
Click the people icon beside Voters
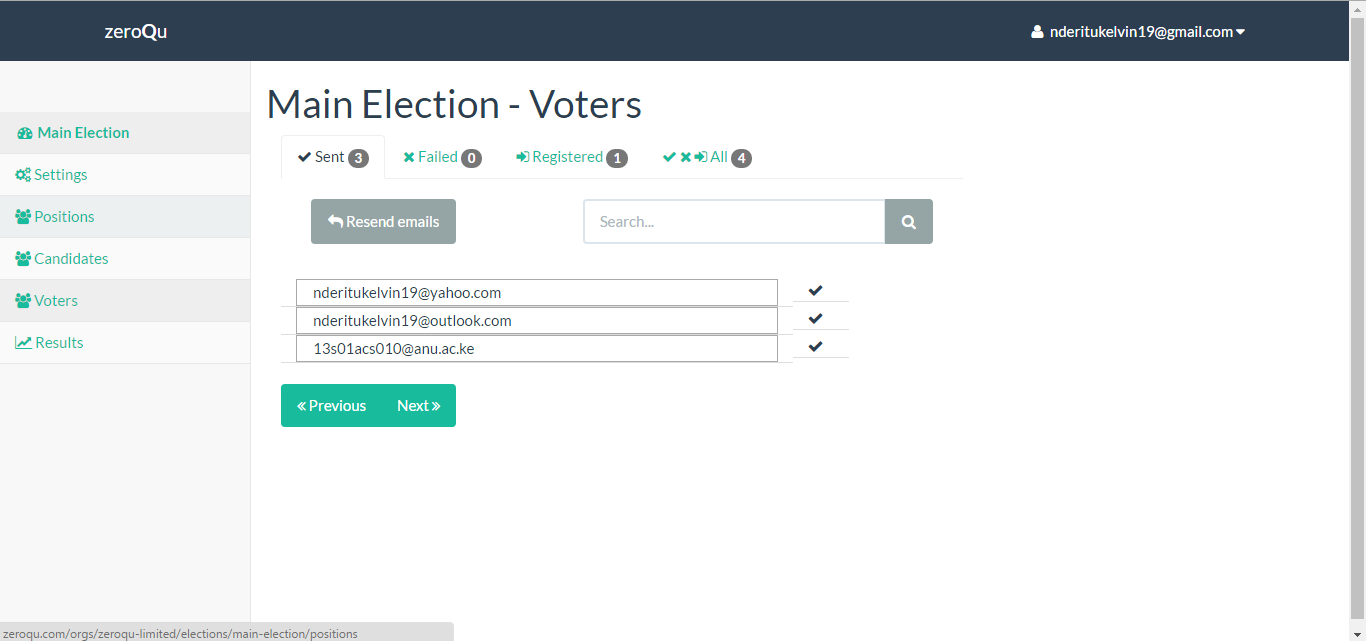pos(23,301)
